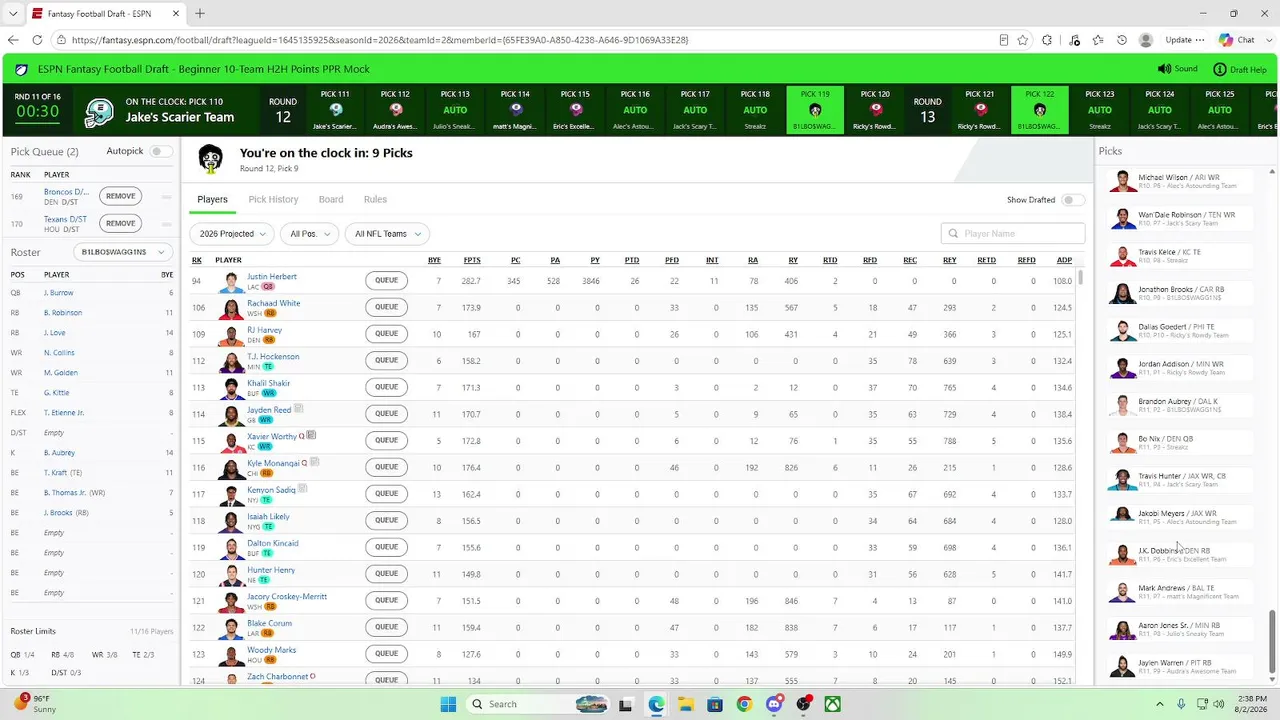Sort players by the FPTS column header
Screen dimensions: 1280x720
click(472, 260)
